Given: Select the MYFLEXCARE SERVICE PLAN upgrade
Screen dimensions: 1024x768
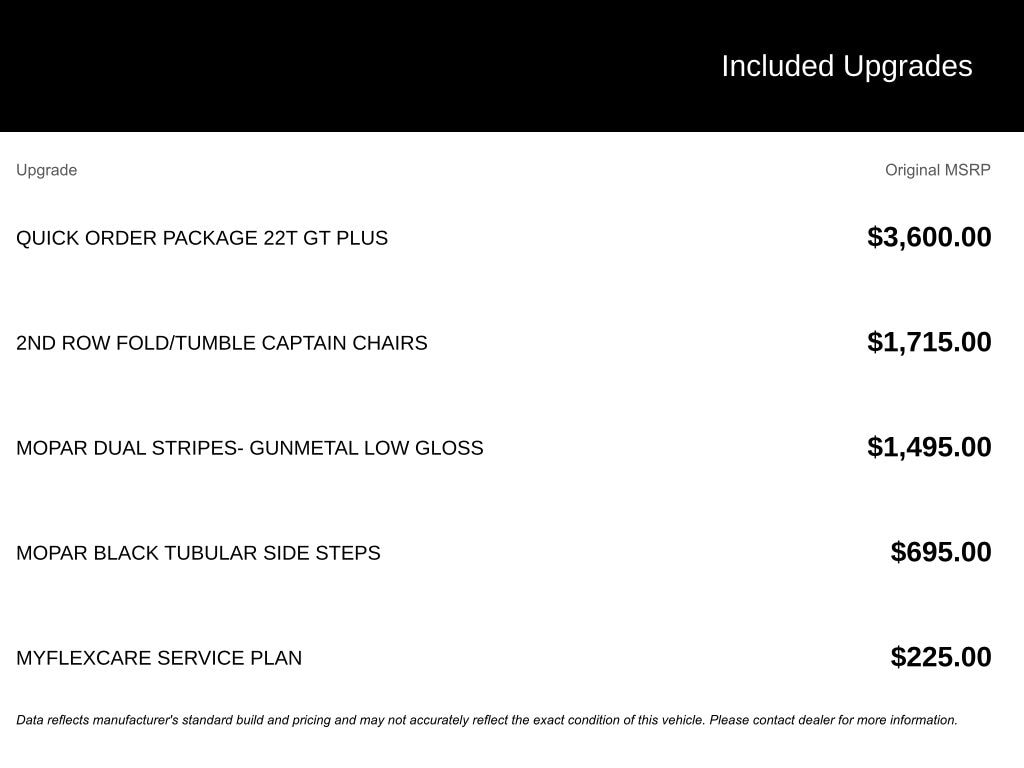Looking at the screenshot, I should click(x=159, y=658).
